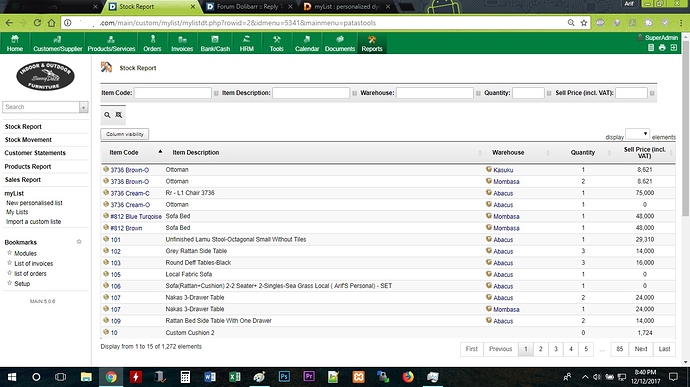Click the browser reload icon

[x=37, y=23]
